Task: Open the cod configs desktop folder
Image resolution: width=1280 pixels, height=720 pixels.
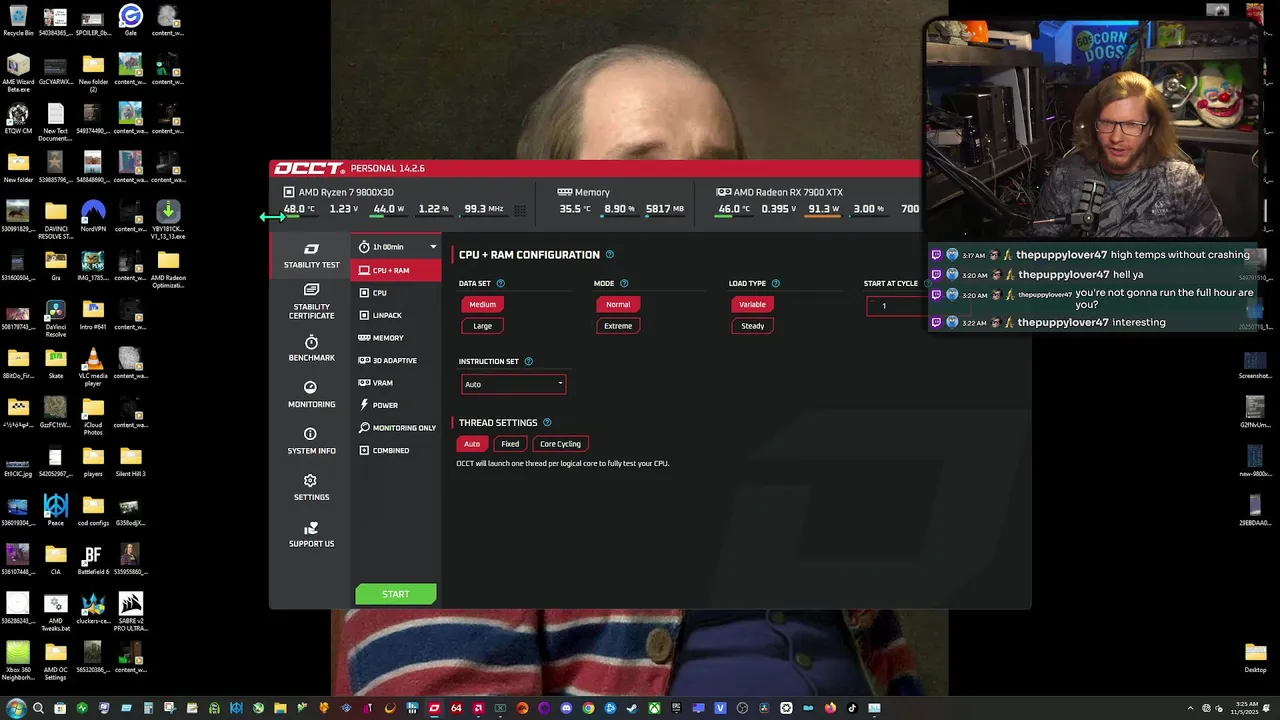Action: [x=93, y=510]
